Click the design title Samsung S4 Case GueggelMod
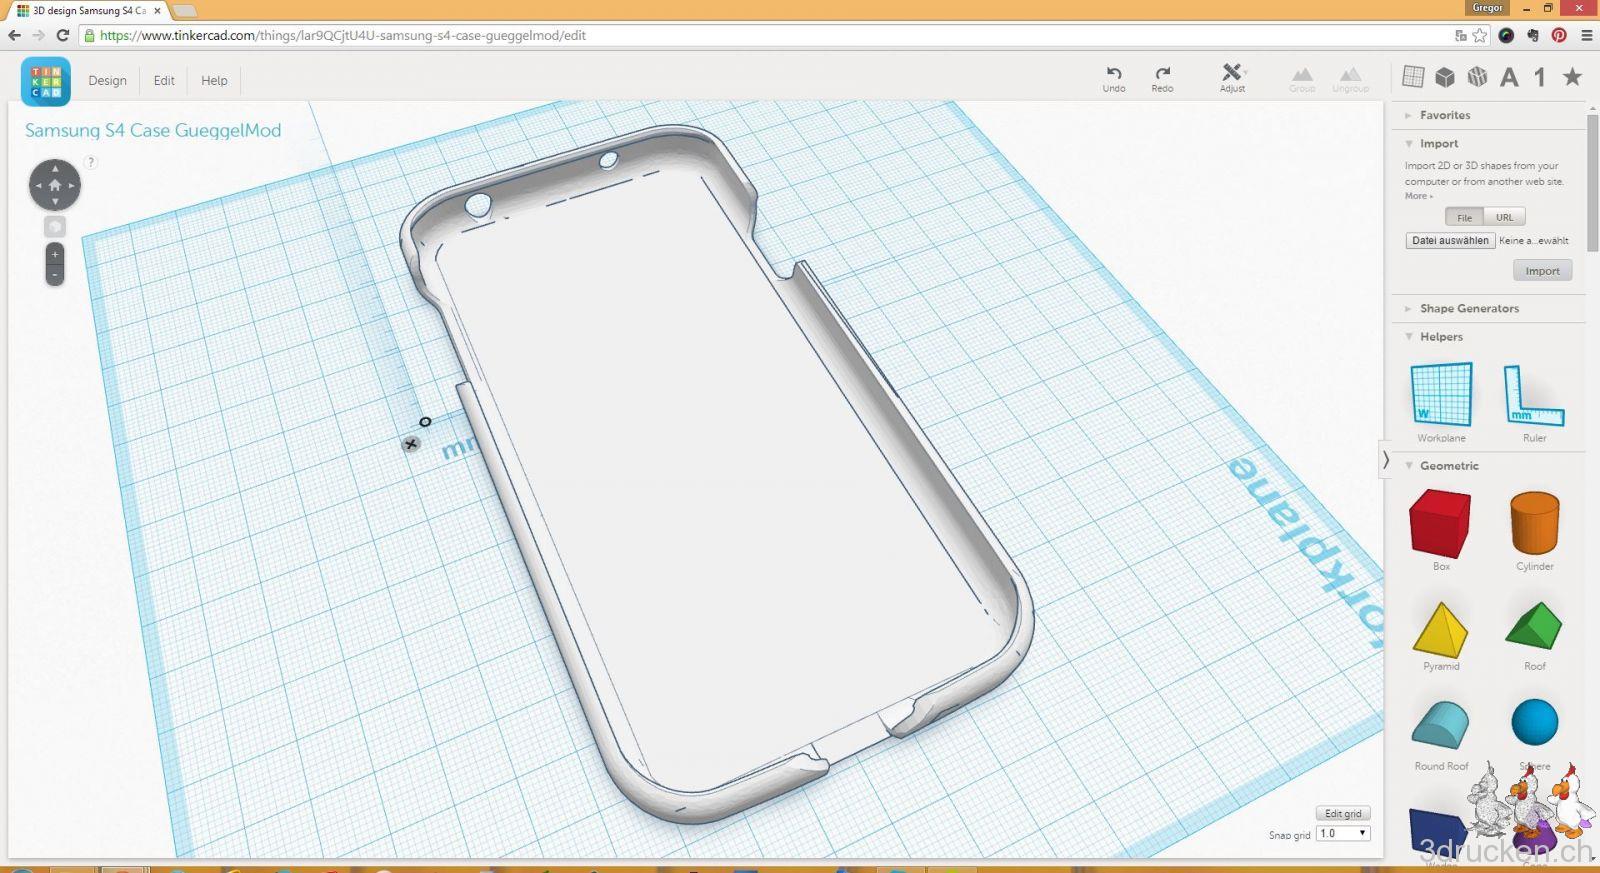This screenshot has width=1600, height=873. (x=153, y=130)
